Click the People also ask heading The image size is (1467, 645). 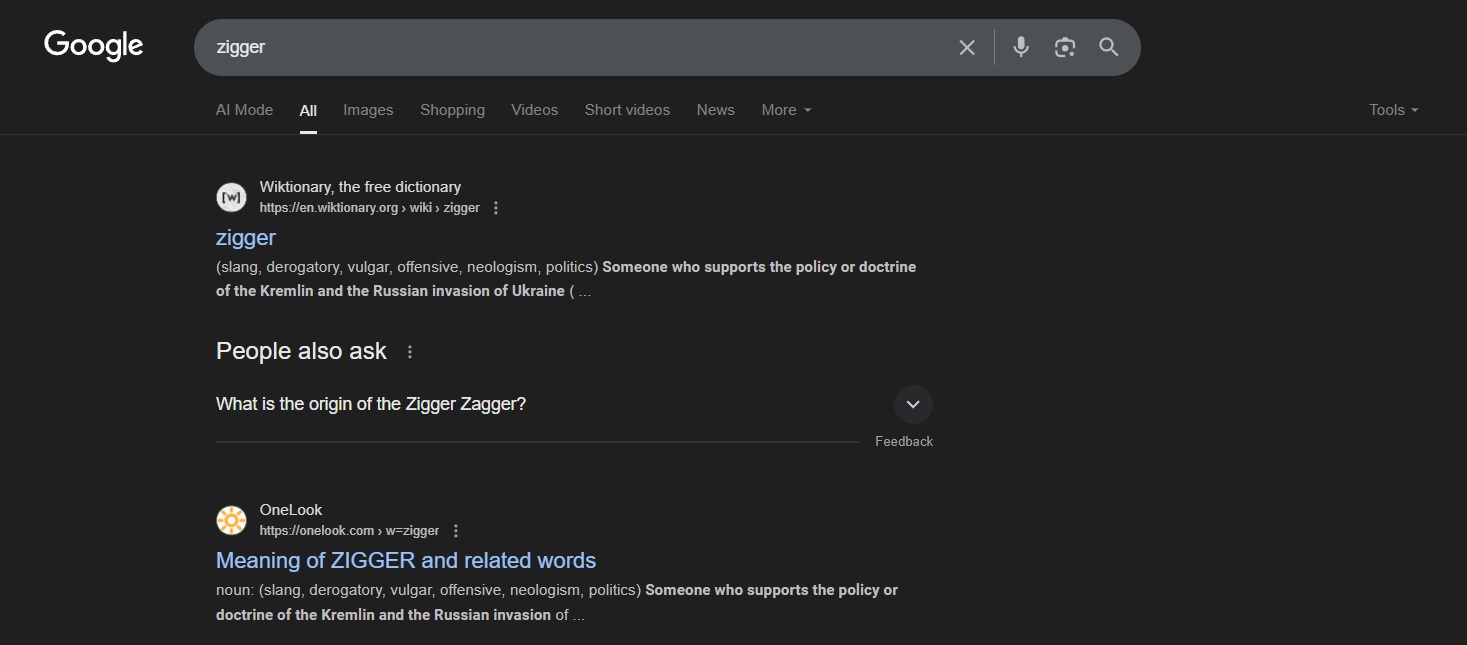pos(301,351)
